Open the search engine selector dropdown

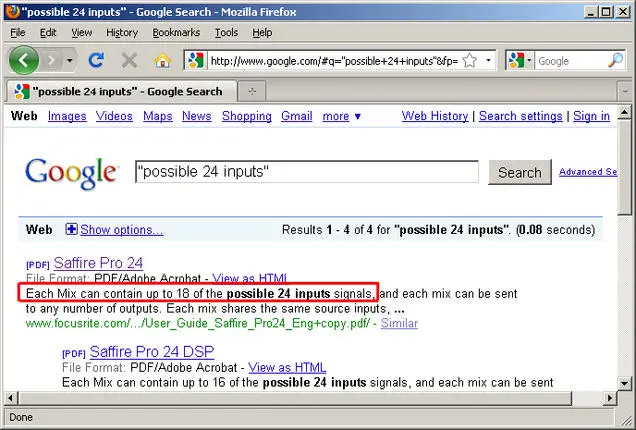click(x=520, y=61)
